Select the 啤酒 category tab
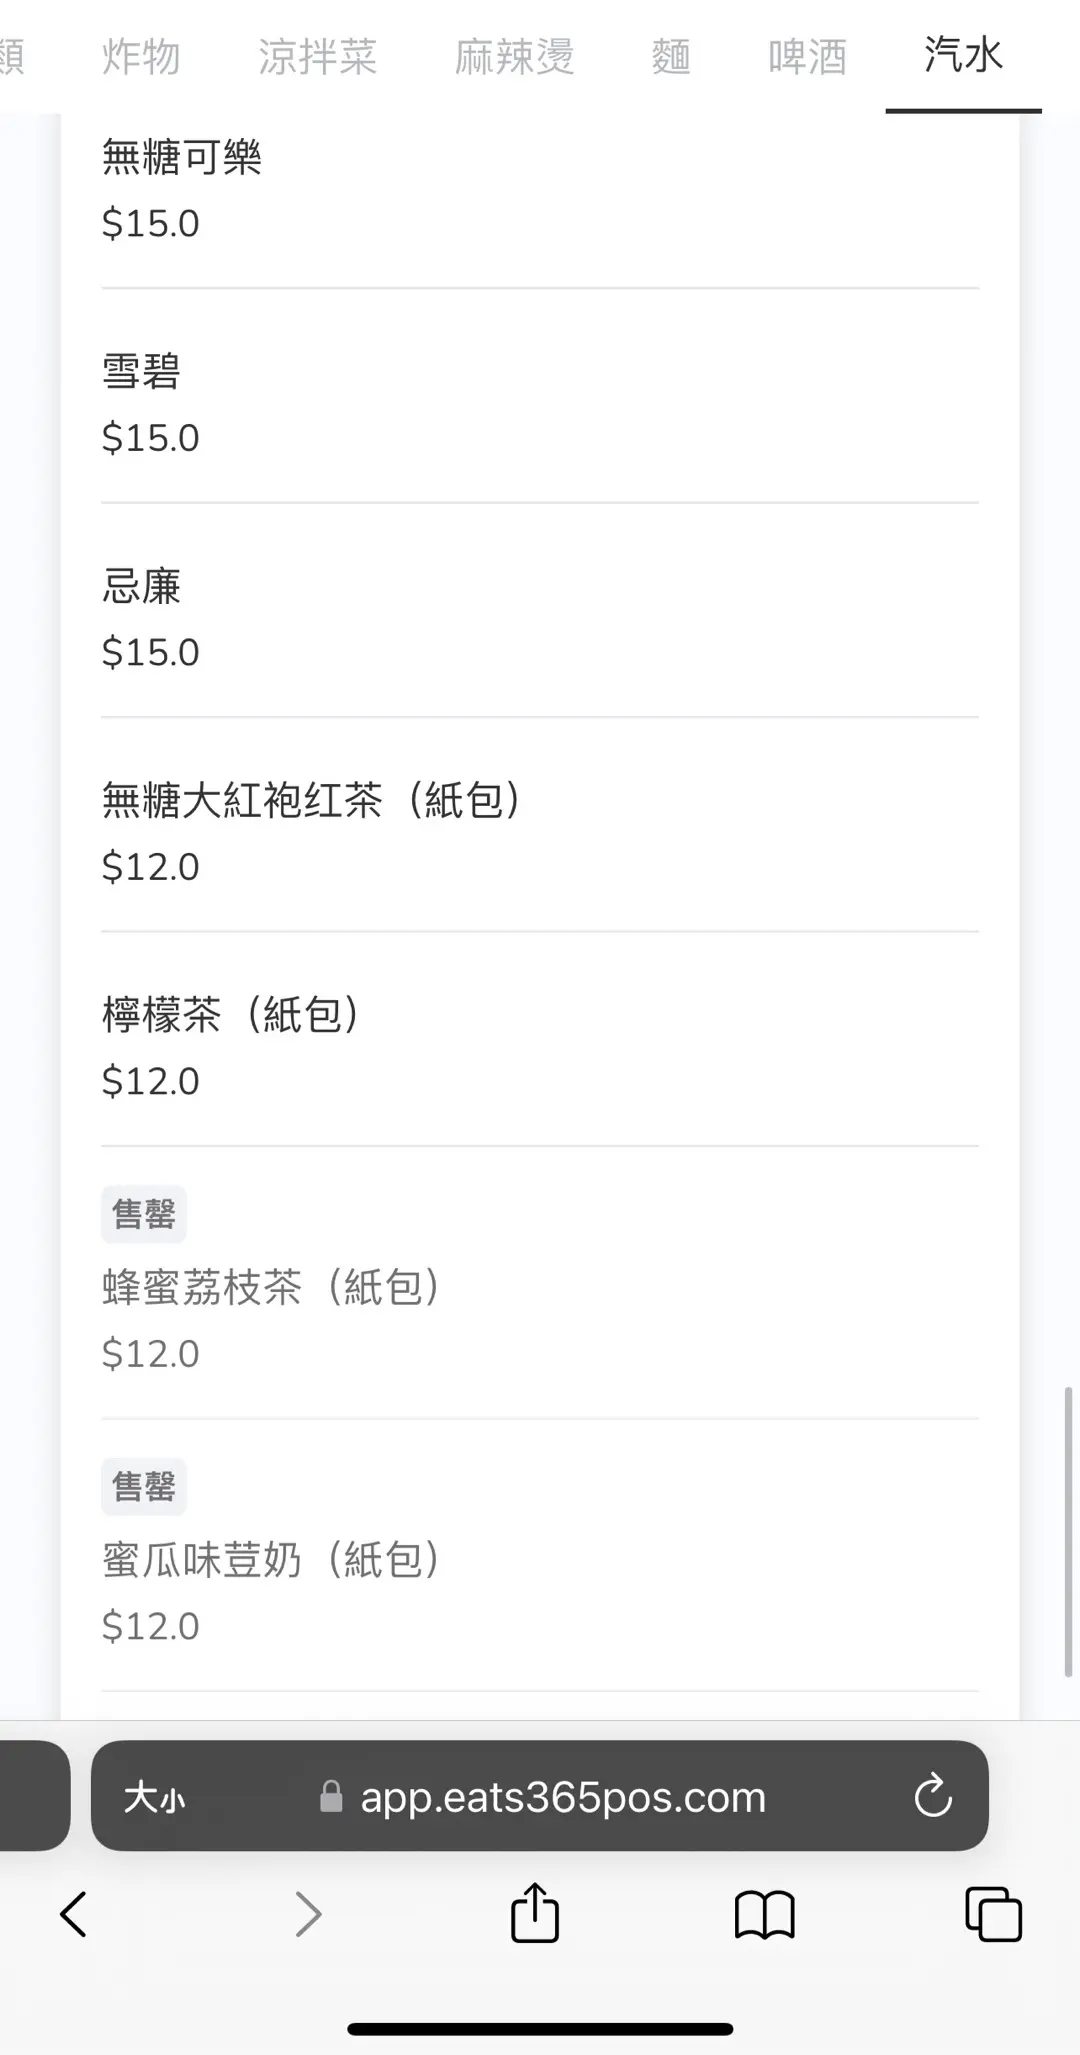 coord(807,57)
